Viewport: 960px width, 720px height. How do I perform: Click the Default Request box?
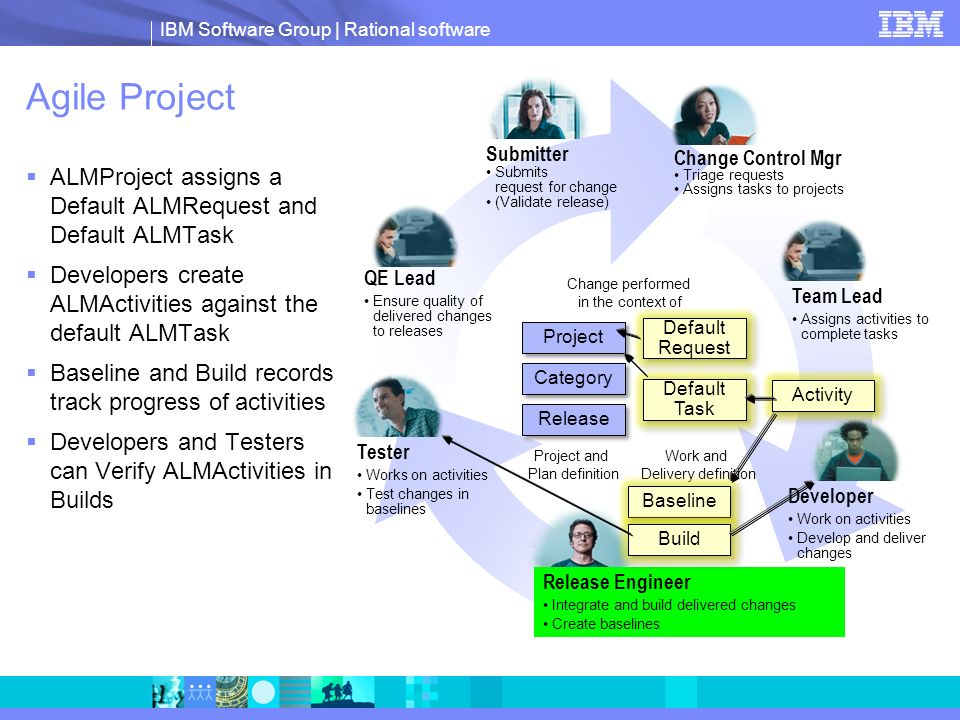(694, 338)
